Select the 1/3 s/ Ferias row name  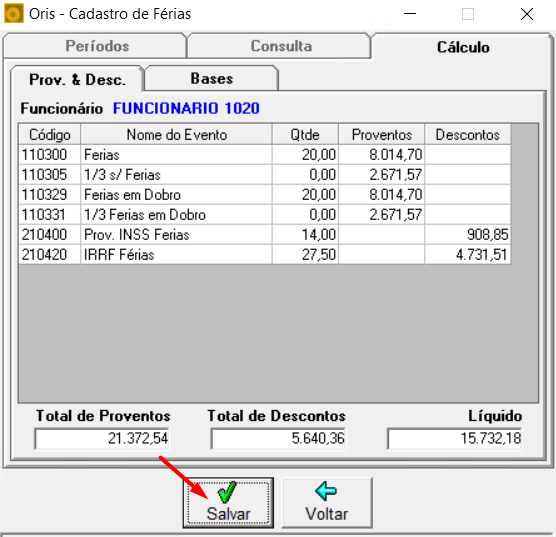(177, 175)
